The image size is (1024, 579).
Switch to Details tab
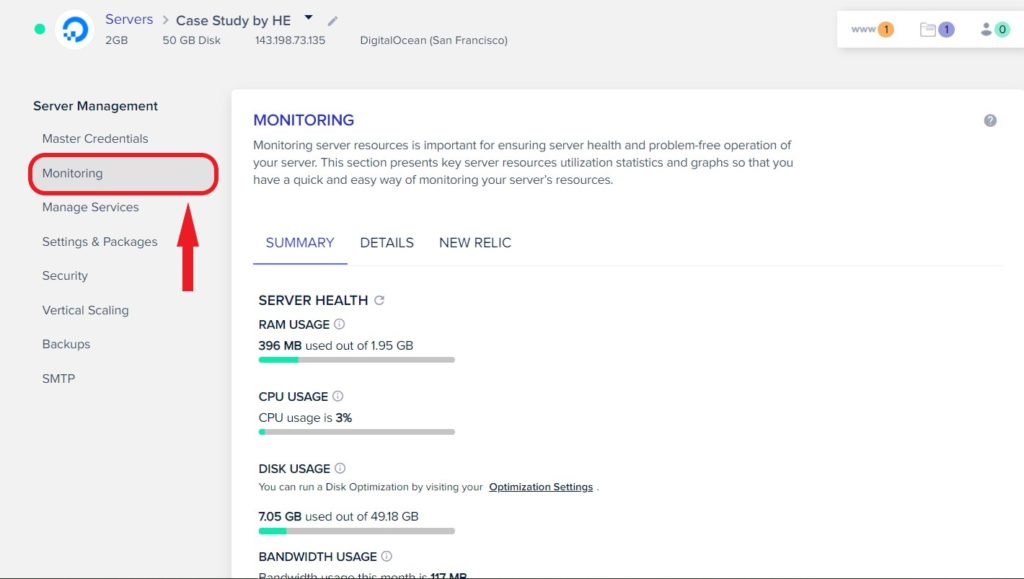tap(387, 243)
